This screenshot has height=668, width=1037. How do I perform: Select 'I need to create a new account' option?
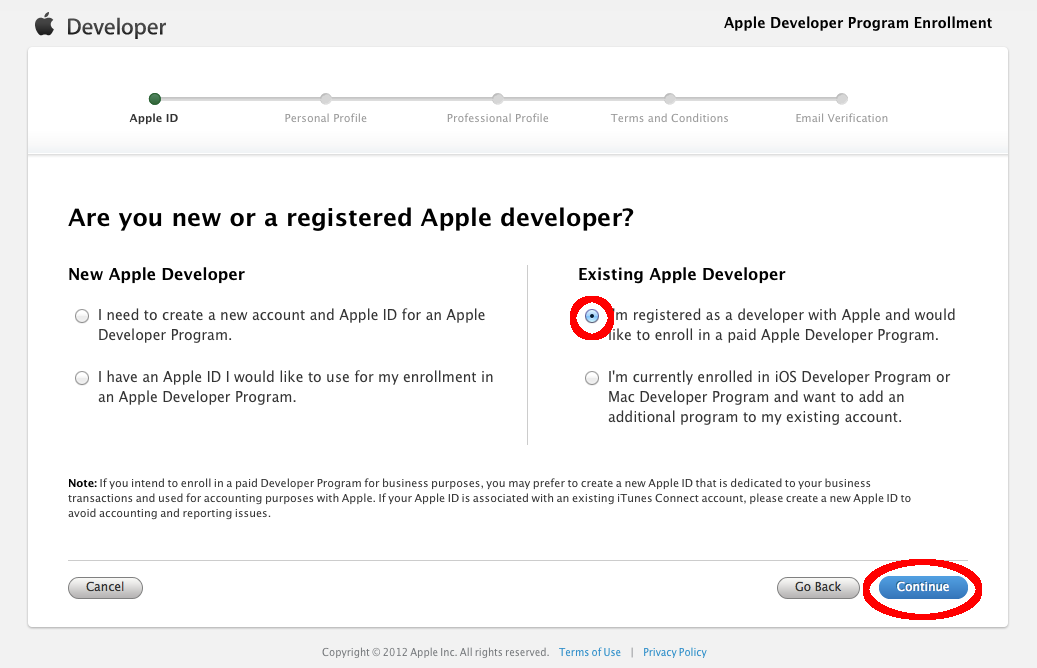click(82, 316)
